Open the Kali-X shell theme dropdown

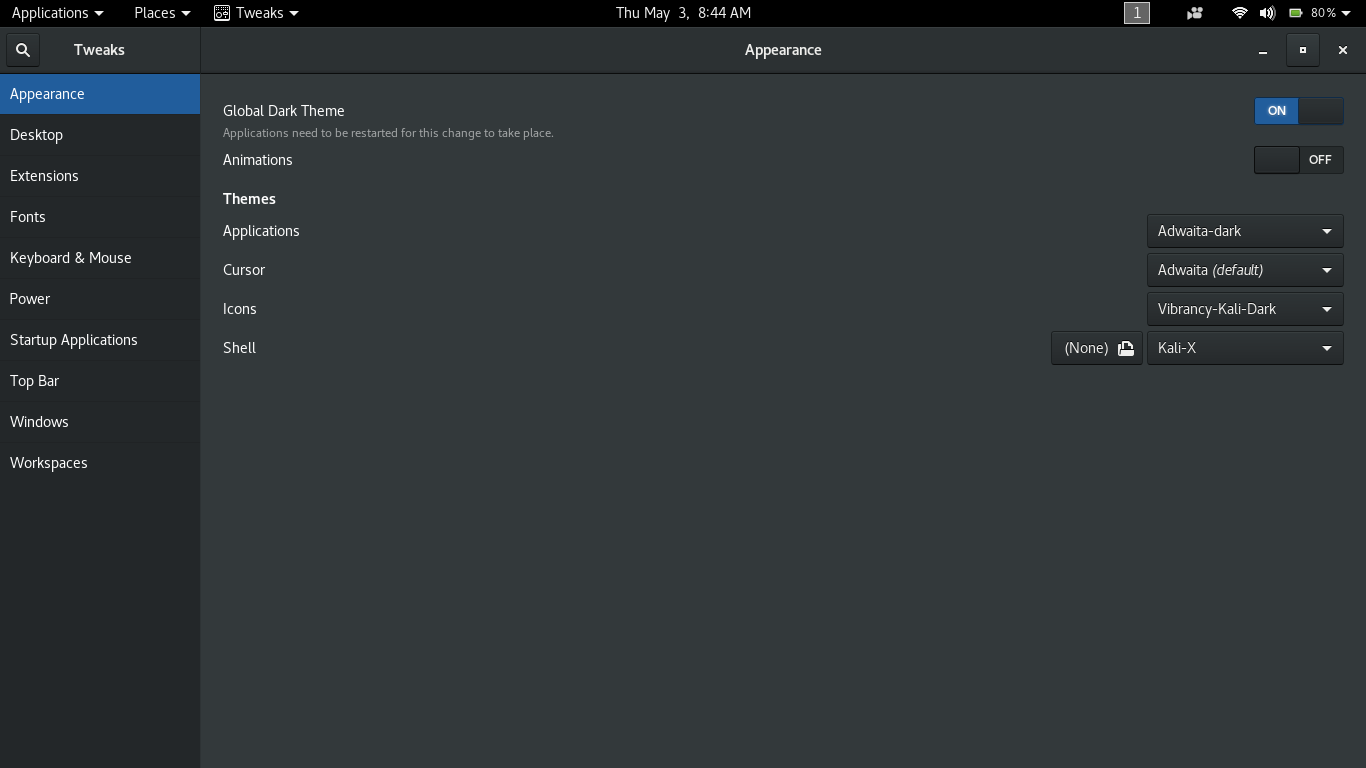[x=1244, y=348]
